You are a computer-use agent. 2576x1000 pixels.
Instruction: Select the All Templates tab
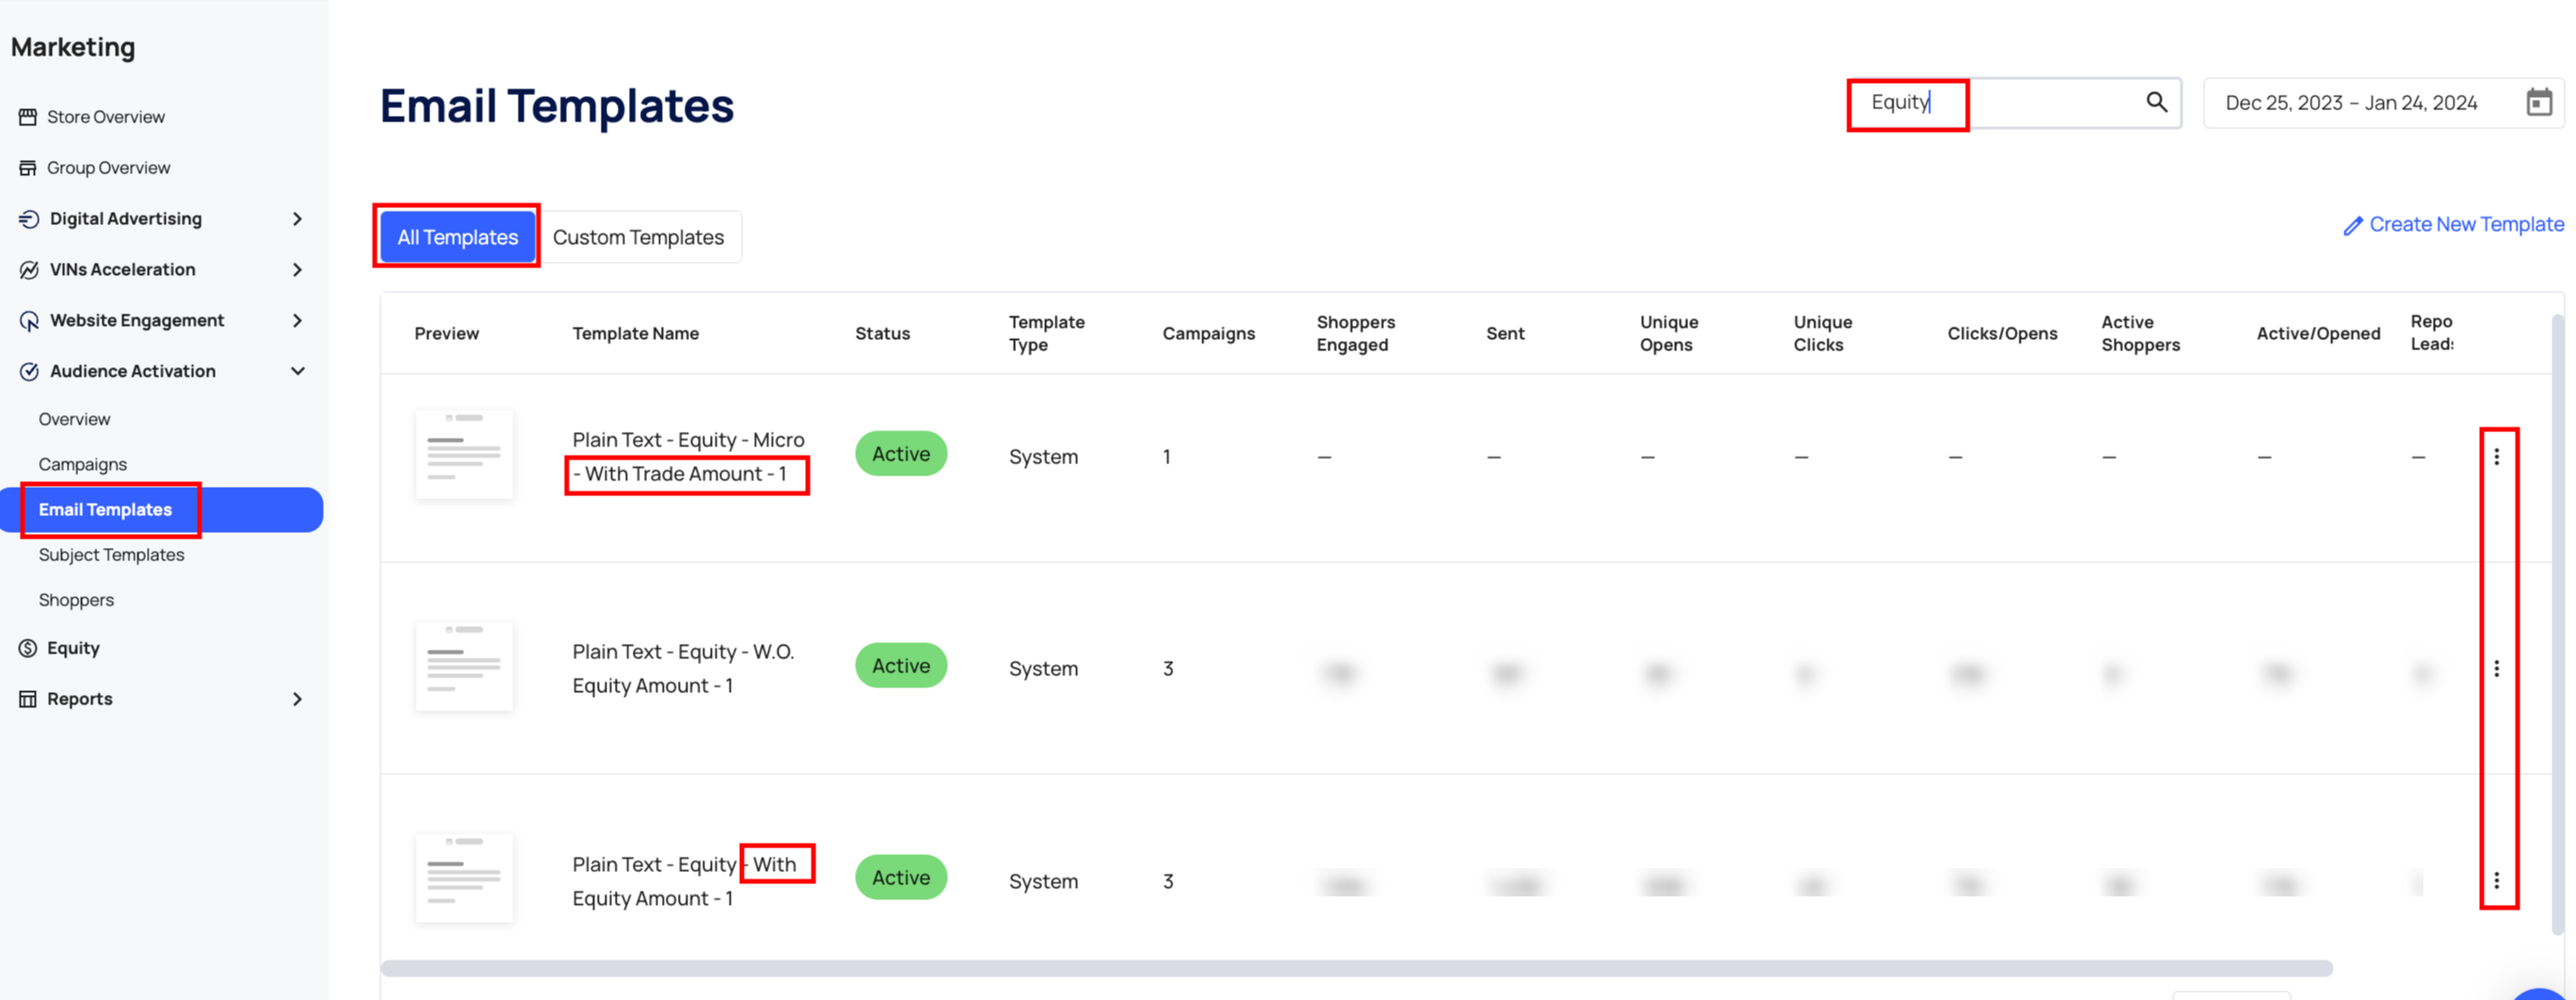[x=457, y=237]
